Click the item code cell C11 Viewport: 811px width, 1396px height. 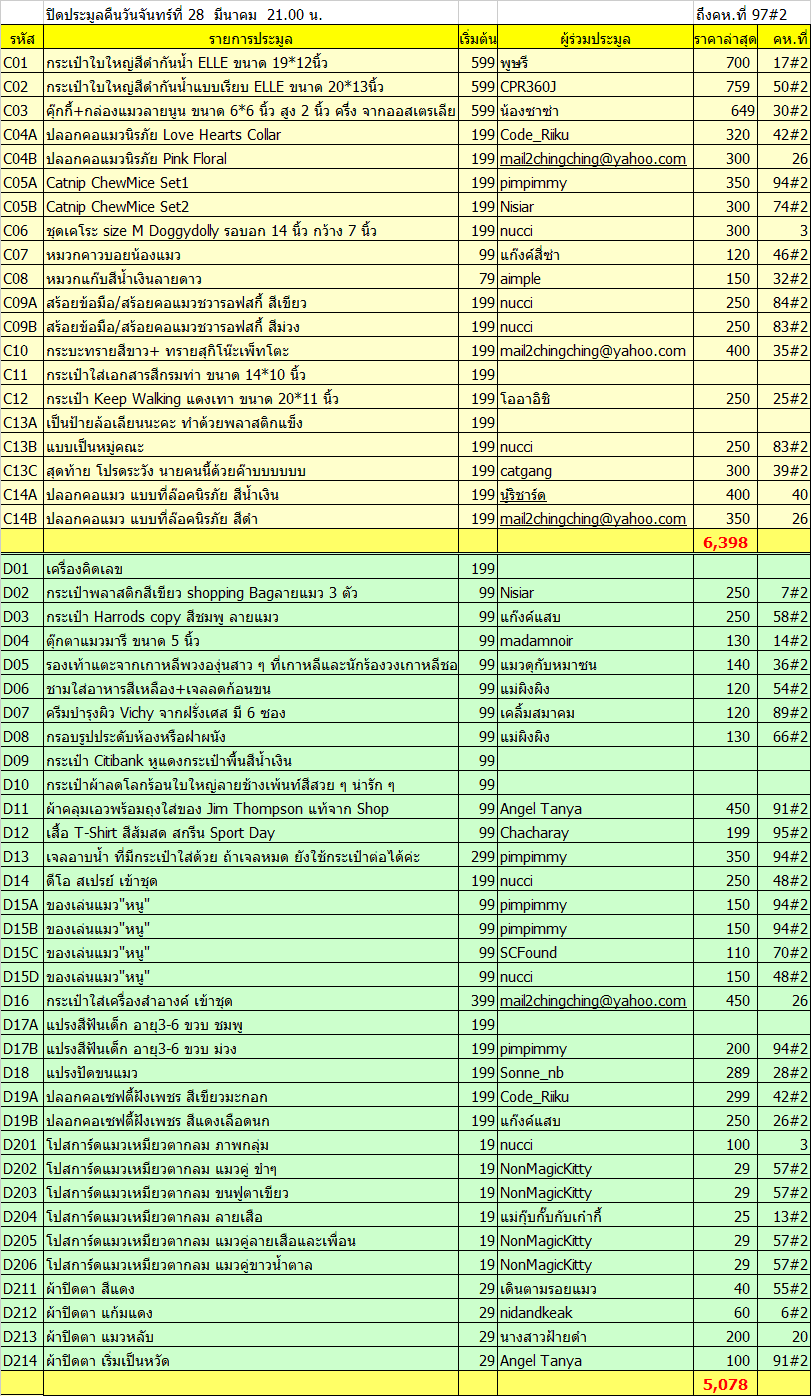coord(21,375)
